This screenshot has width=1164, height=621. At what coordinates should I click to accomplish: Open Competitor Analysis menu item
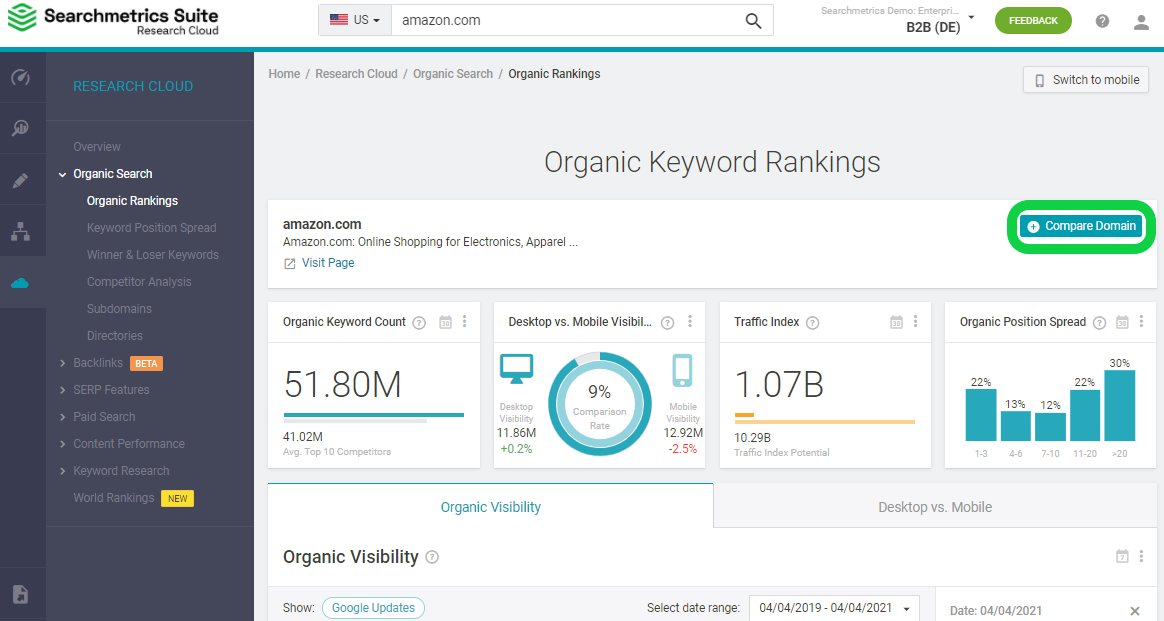coord(139,282)
